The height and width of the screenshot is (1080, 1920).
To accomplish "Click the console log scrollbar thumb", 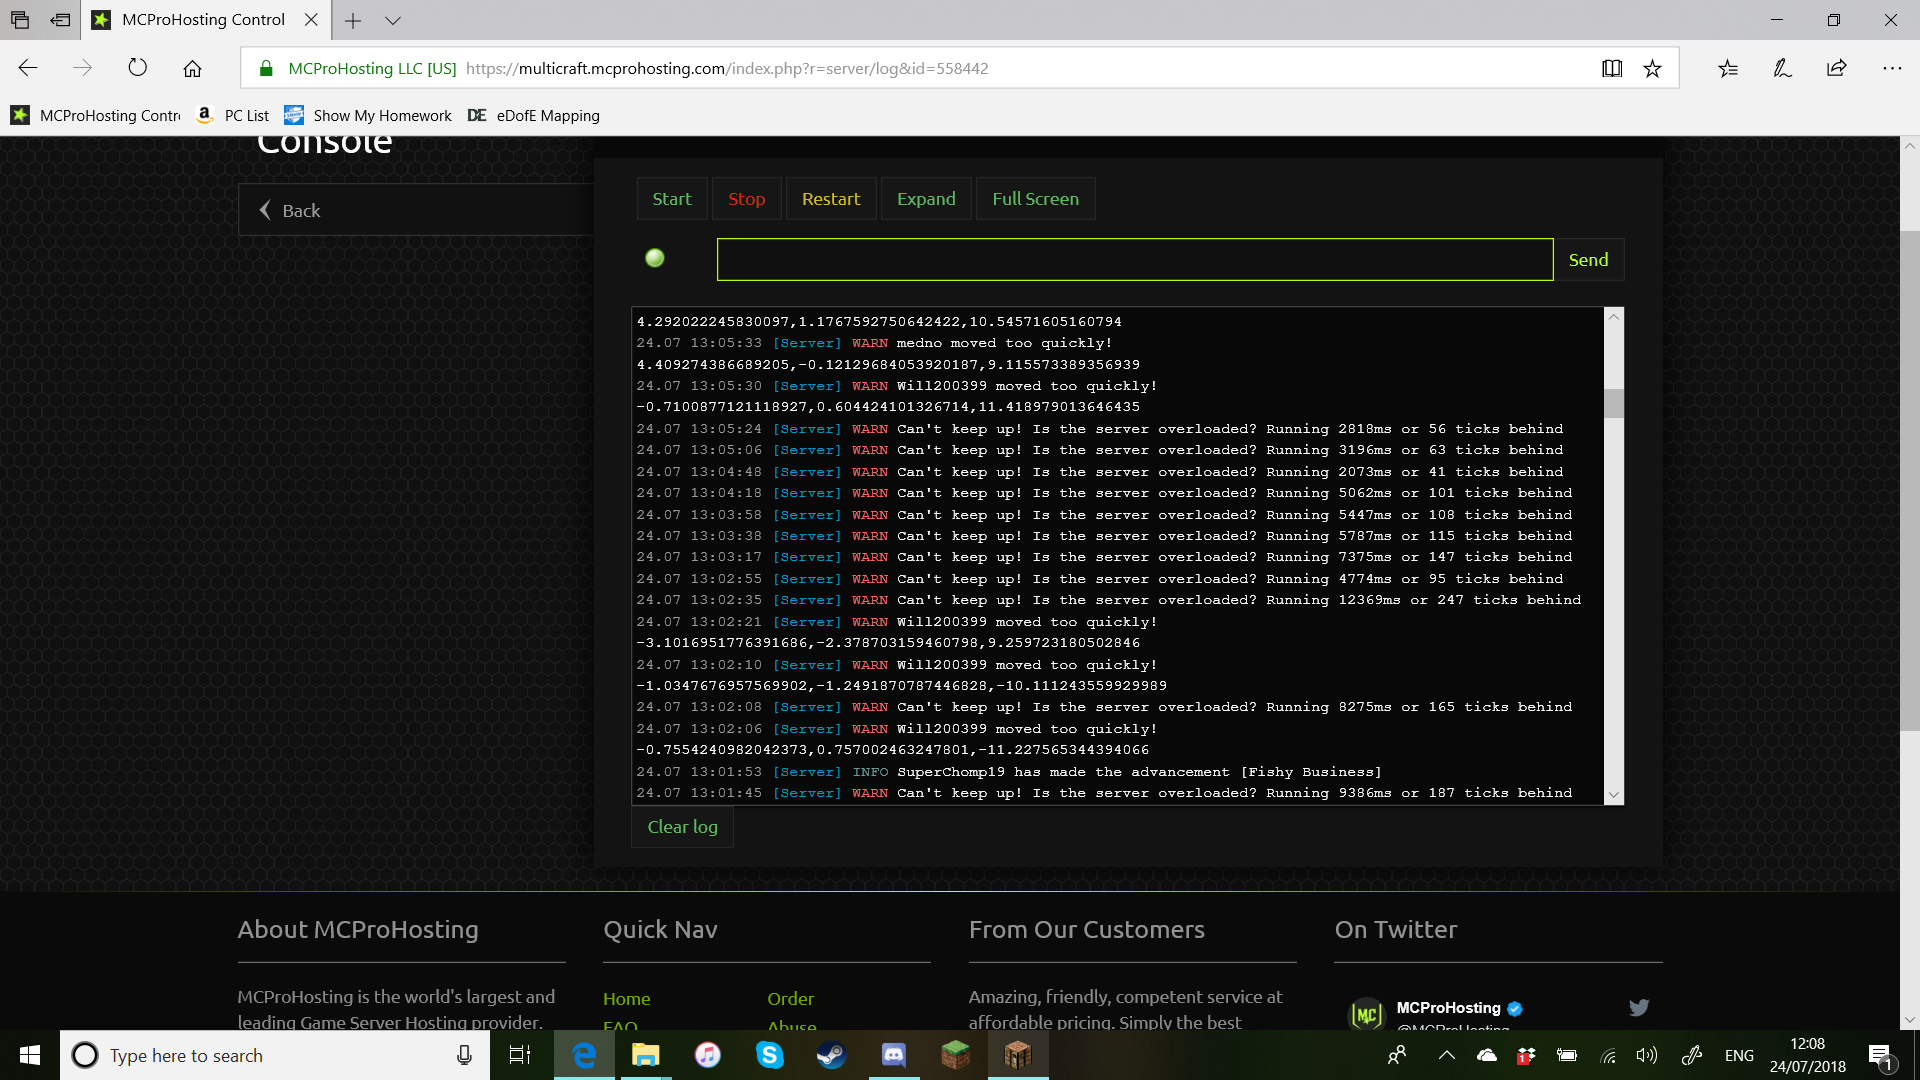I will [x=1613, y=402].
